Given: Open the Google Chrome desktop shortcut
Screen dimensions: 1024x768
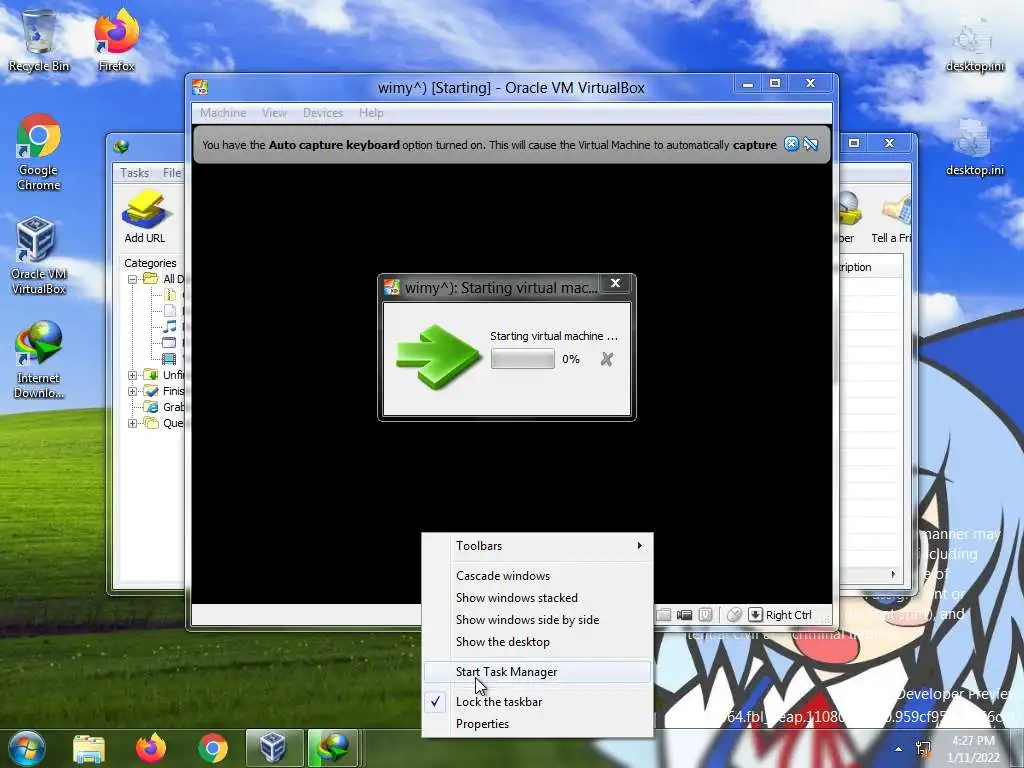Looking at the screenshot, I should (x=39, y=152).
